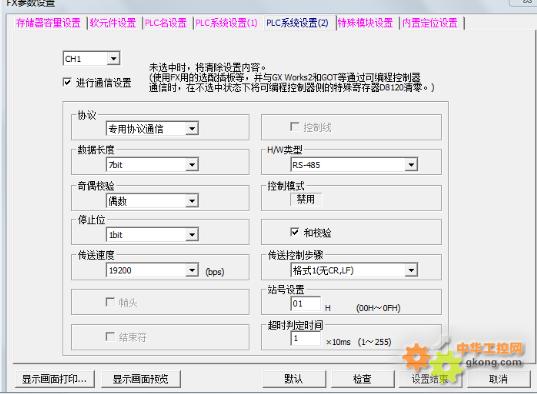Toggle the 进行通信设置 checkbox

(x=67, y=82)
